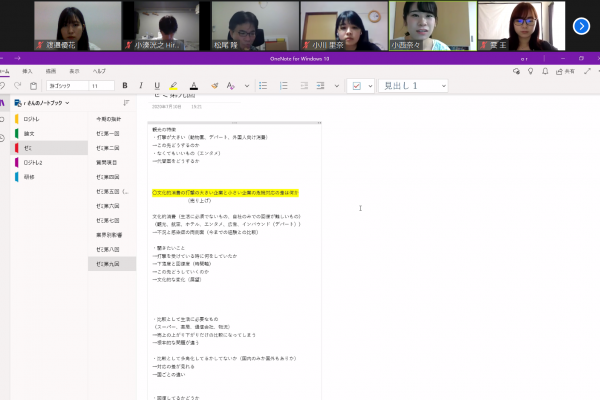Image resolution: width=600 pixels, height=400 pixels.
Task: Select the yellow highlighter tool
Action: point(173,86)
